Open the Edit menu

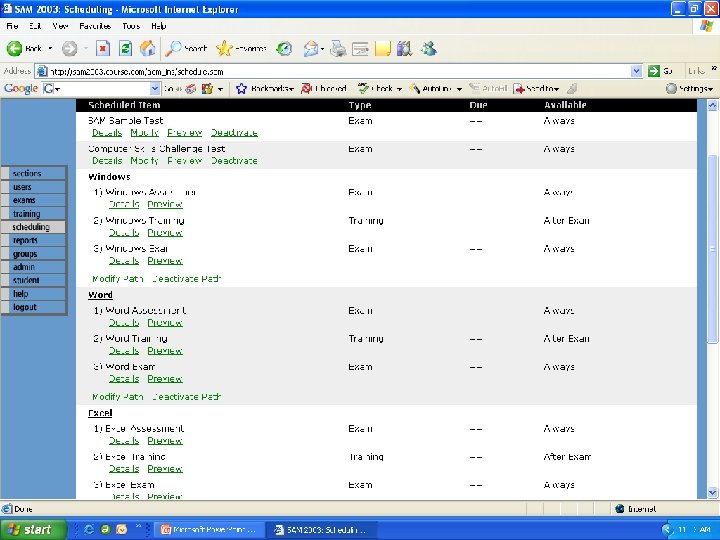tap(35, 26)
